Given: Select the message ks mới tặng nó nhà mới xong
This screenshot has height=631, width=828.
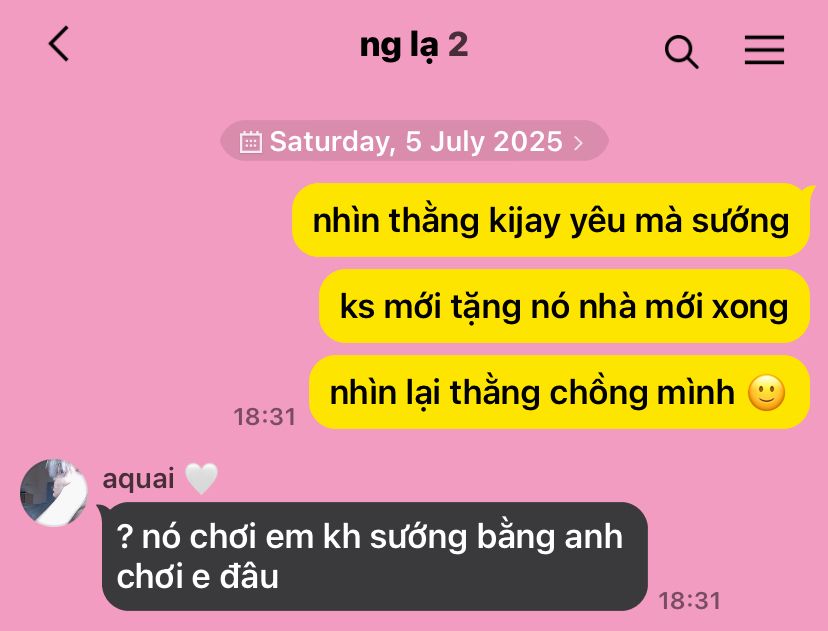Looking at the screenshot, I should click(564, 306).
